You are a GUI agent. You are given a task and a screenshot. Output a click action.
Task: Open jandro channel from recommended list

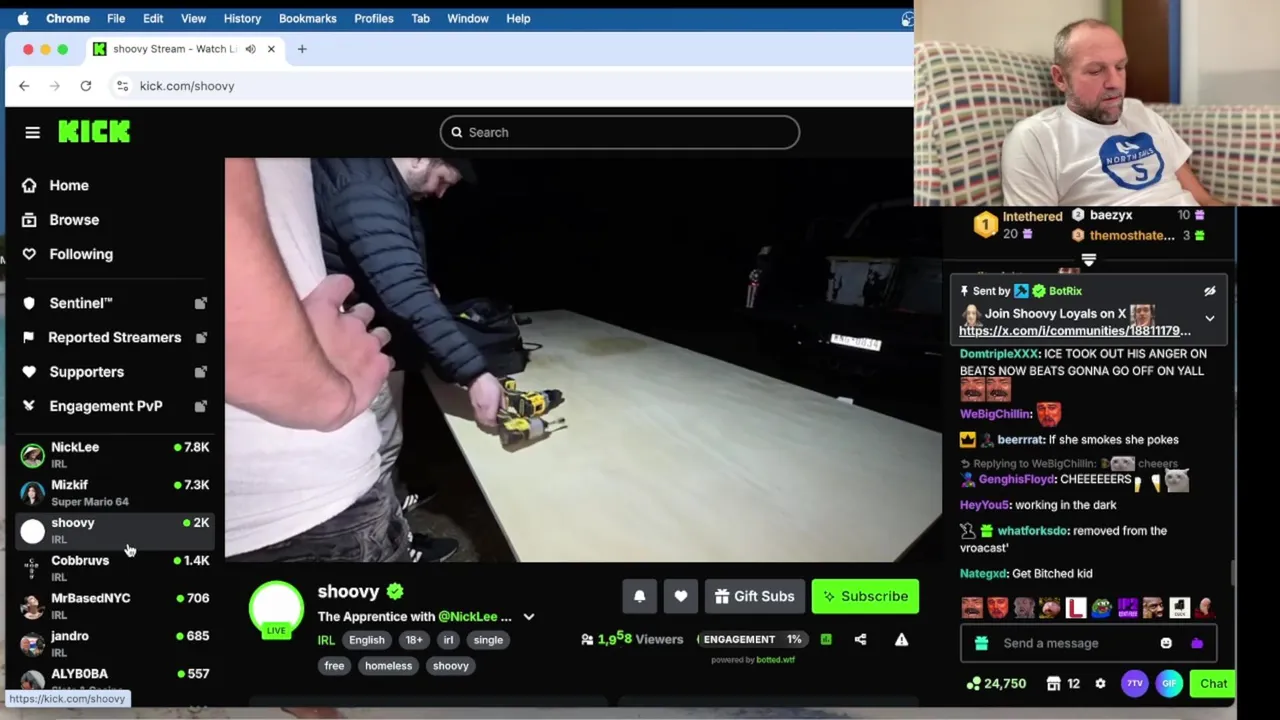(x=114, y=644)
